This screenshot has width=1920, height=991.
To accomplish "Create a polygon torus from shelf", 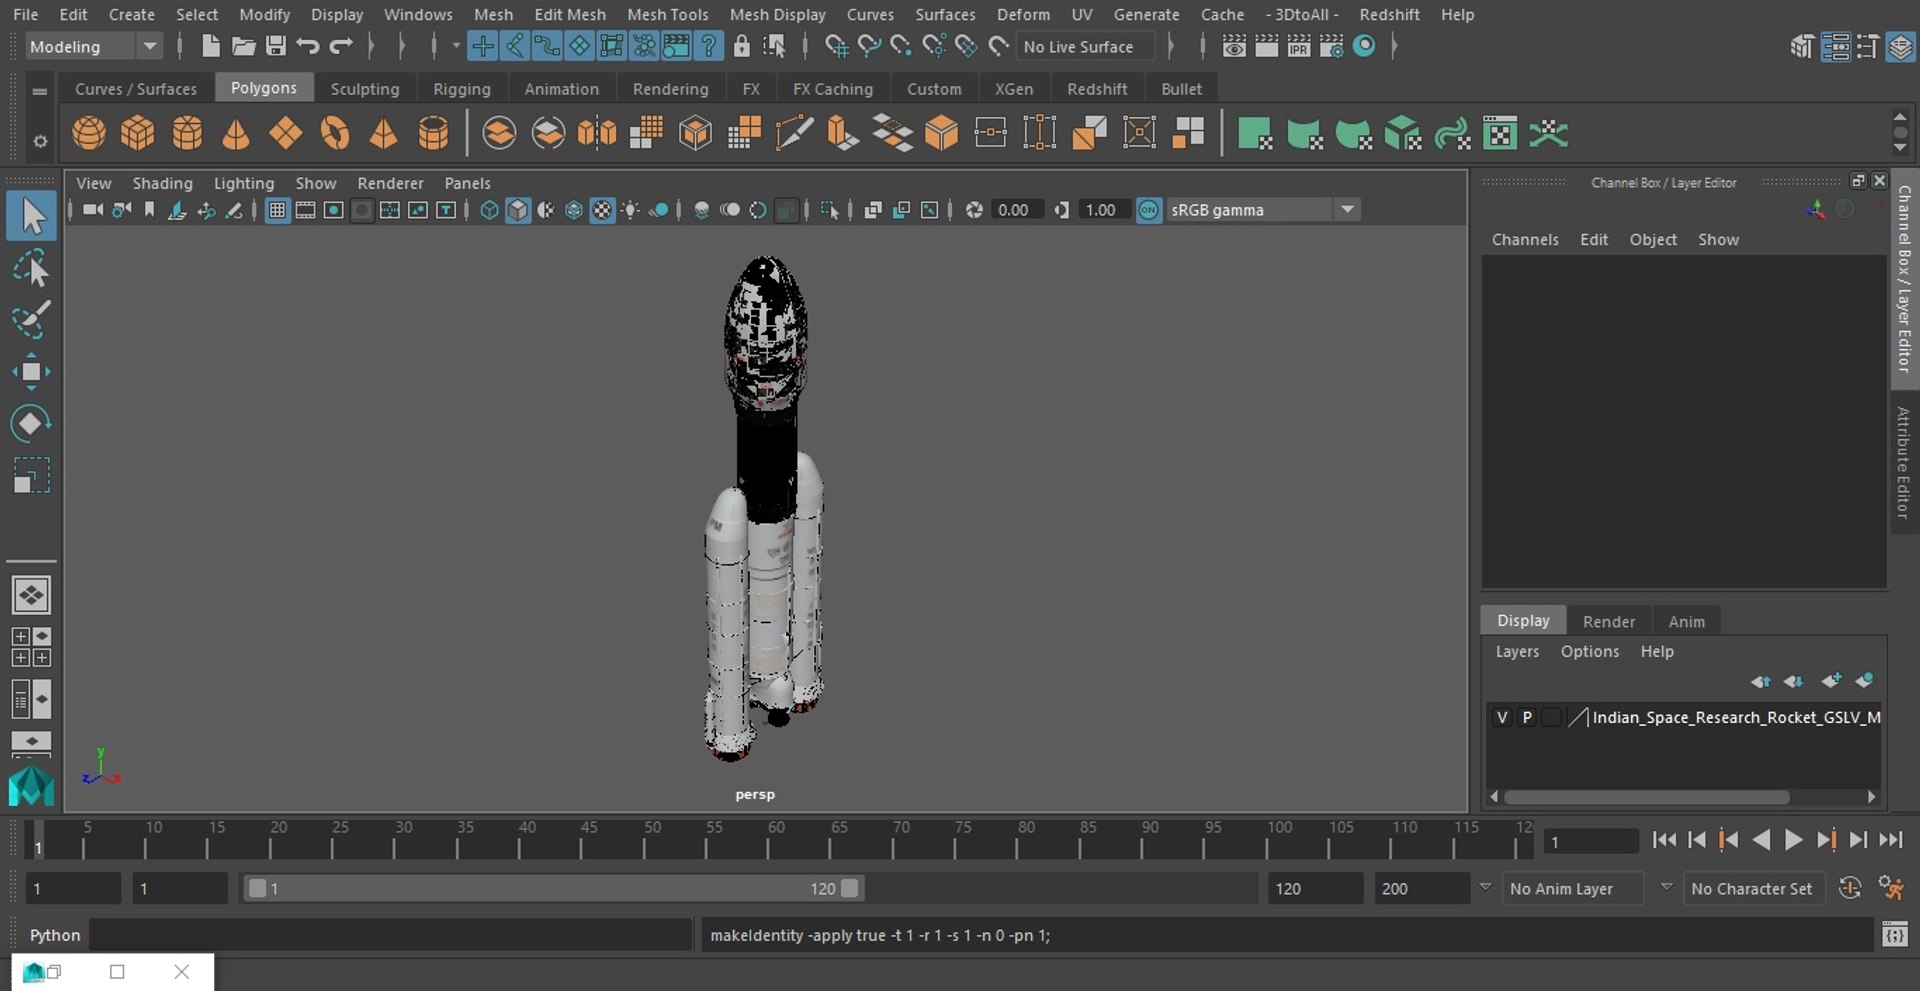I will (x=335, y=133).
